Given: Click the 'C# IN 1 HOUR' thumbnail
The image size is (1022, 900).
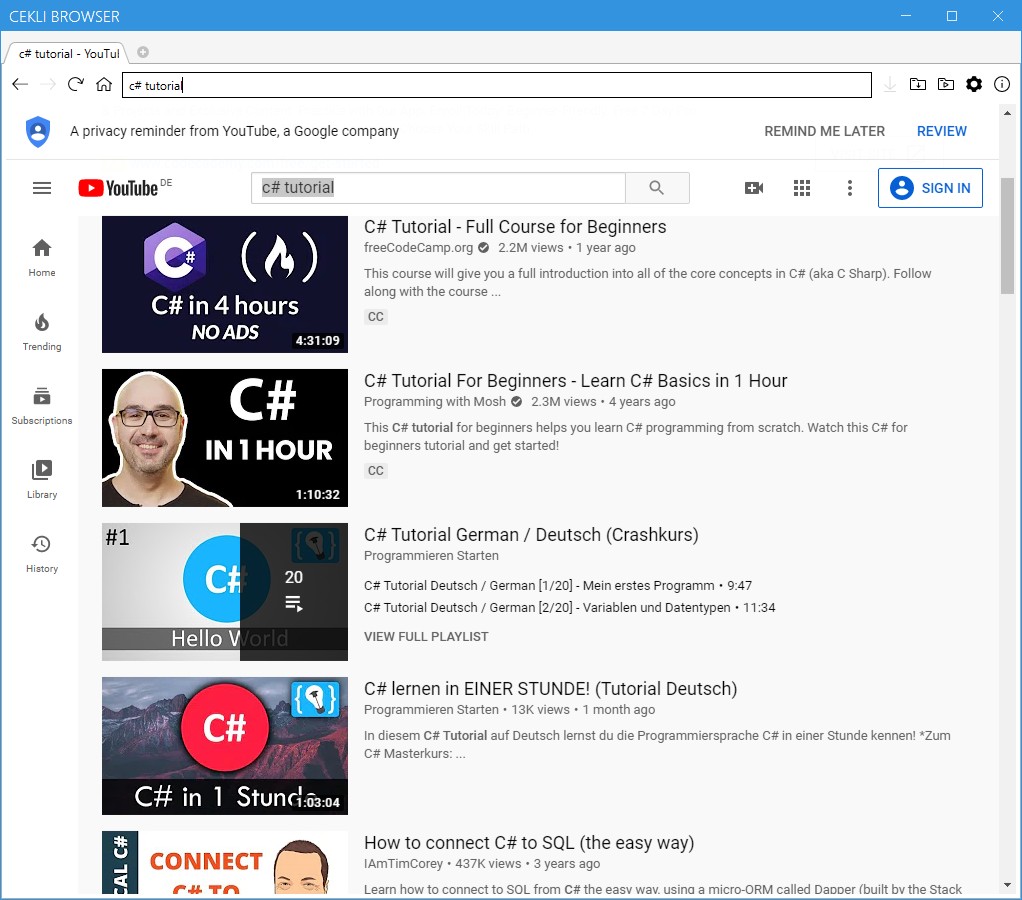Looking at the screenshot, I should point(225,438).
